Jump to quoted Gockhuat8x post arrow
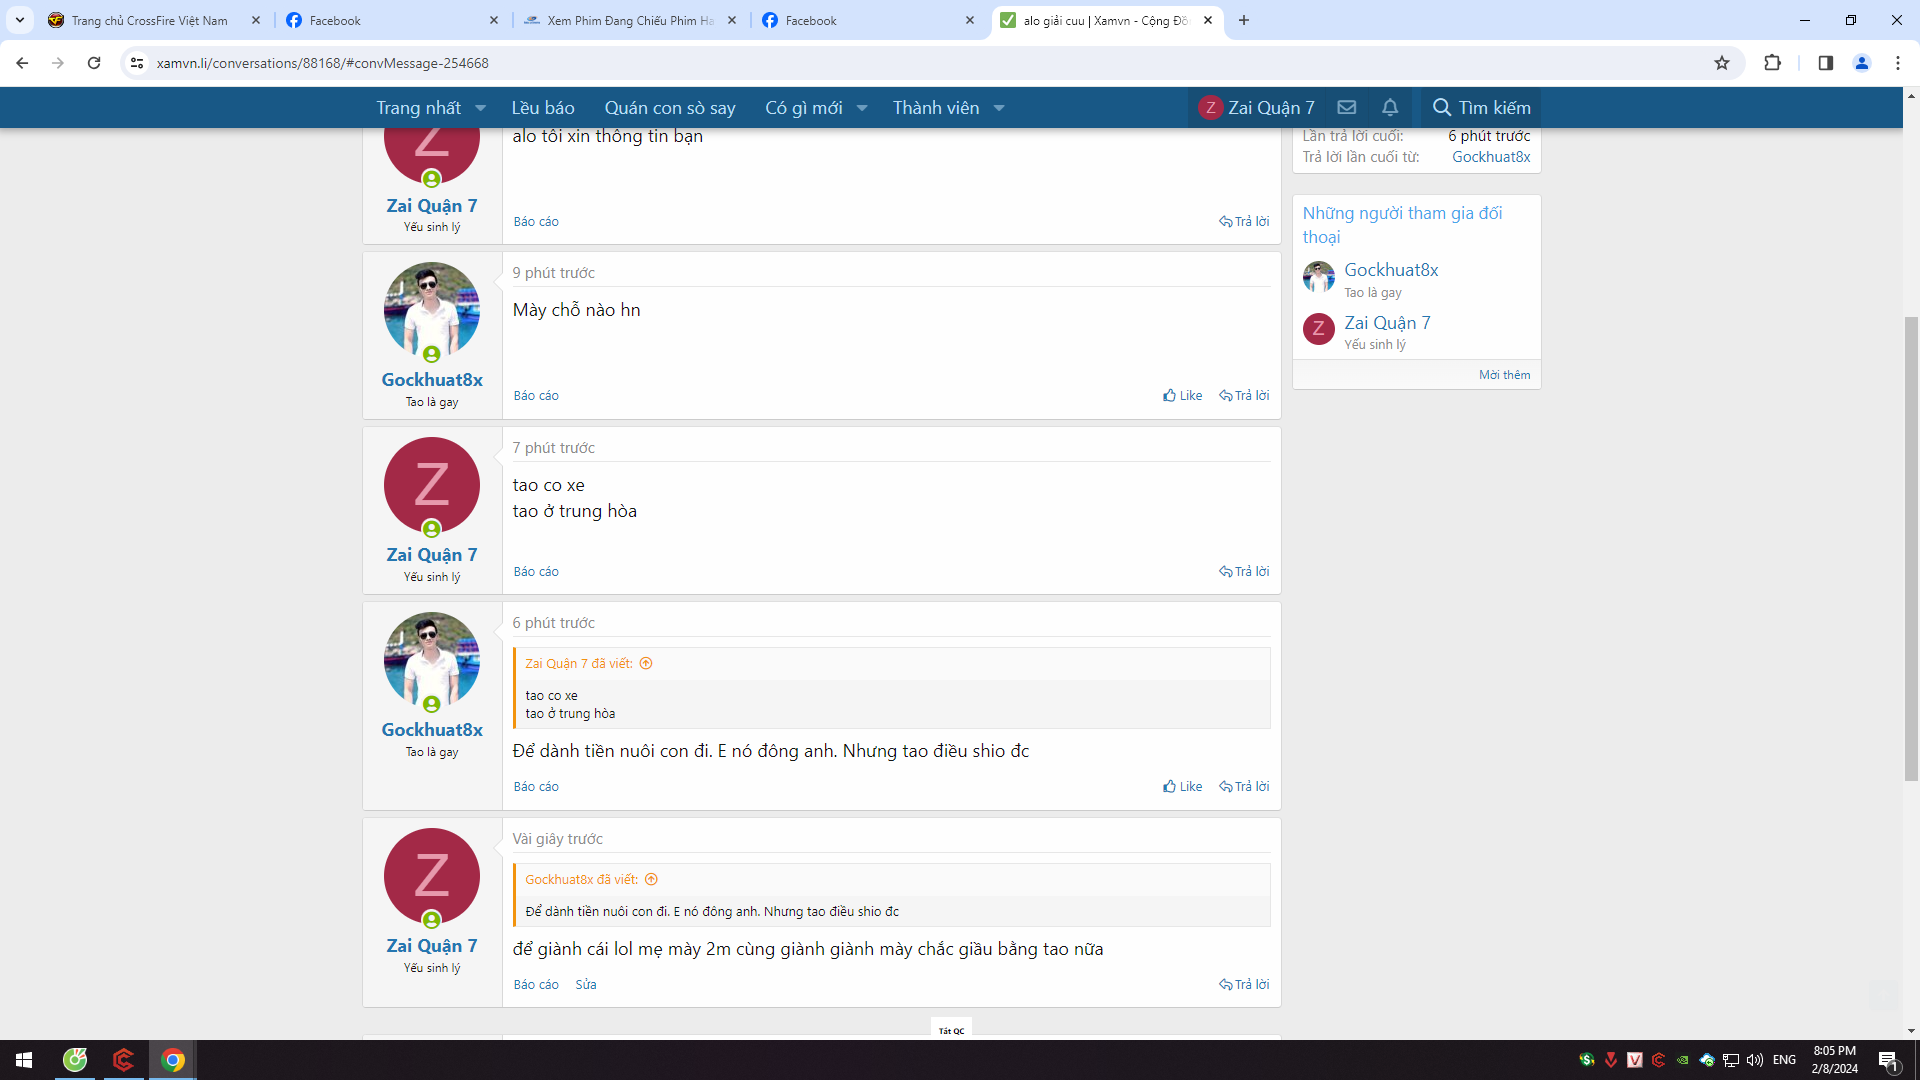Screen dimensions: 1920x1080 (651, 880)
